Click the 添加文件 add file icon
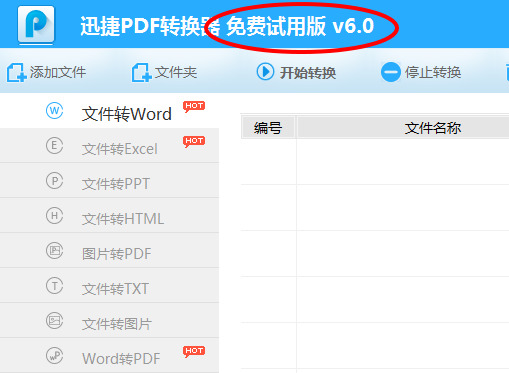 [x=17, y=73]
